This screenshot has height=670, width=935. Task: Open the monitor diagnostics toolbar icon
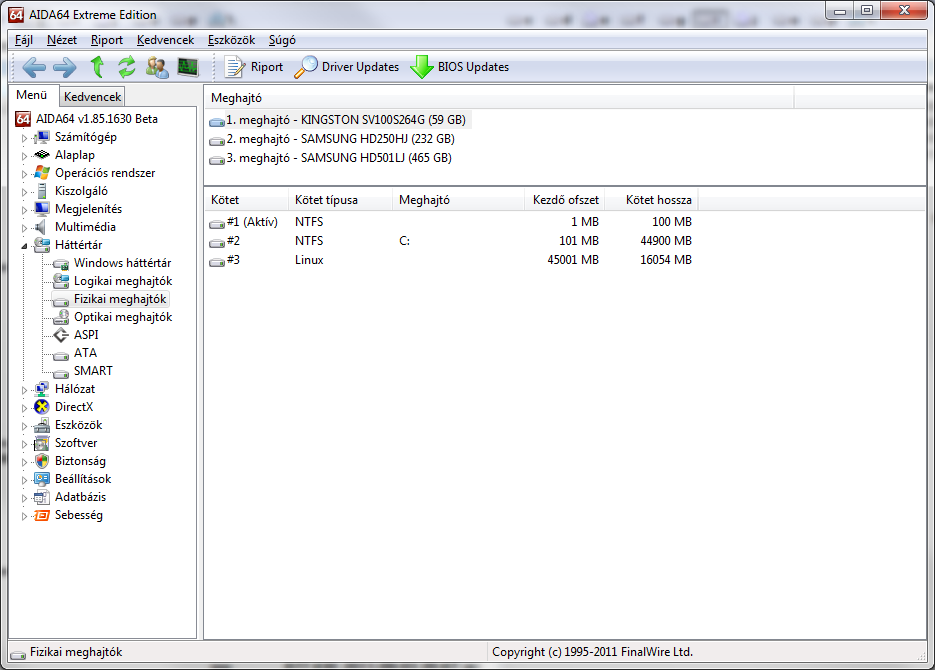188,67
